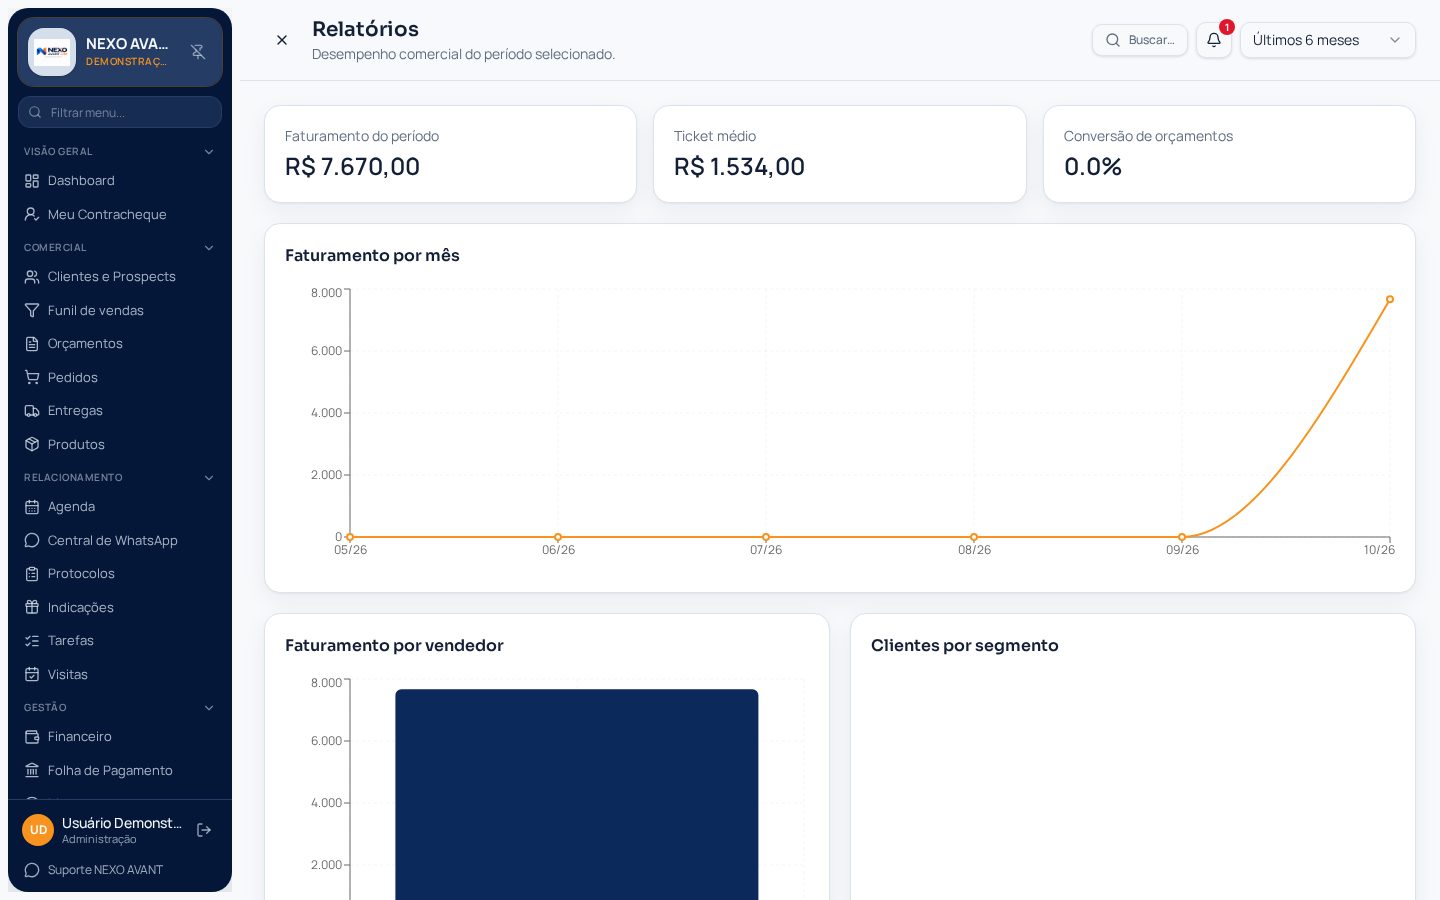This screenshot has width=1440, height=900.
Task: Open Entregas truck icon
Action: point(32,411)
